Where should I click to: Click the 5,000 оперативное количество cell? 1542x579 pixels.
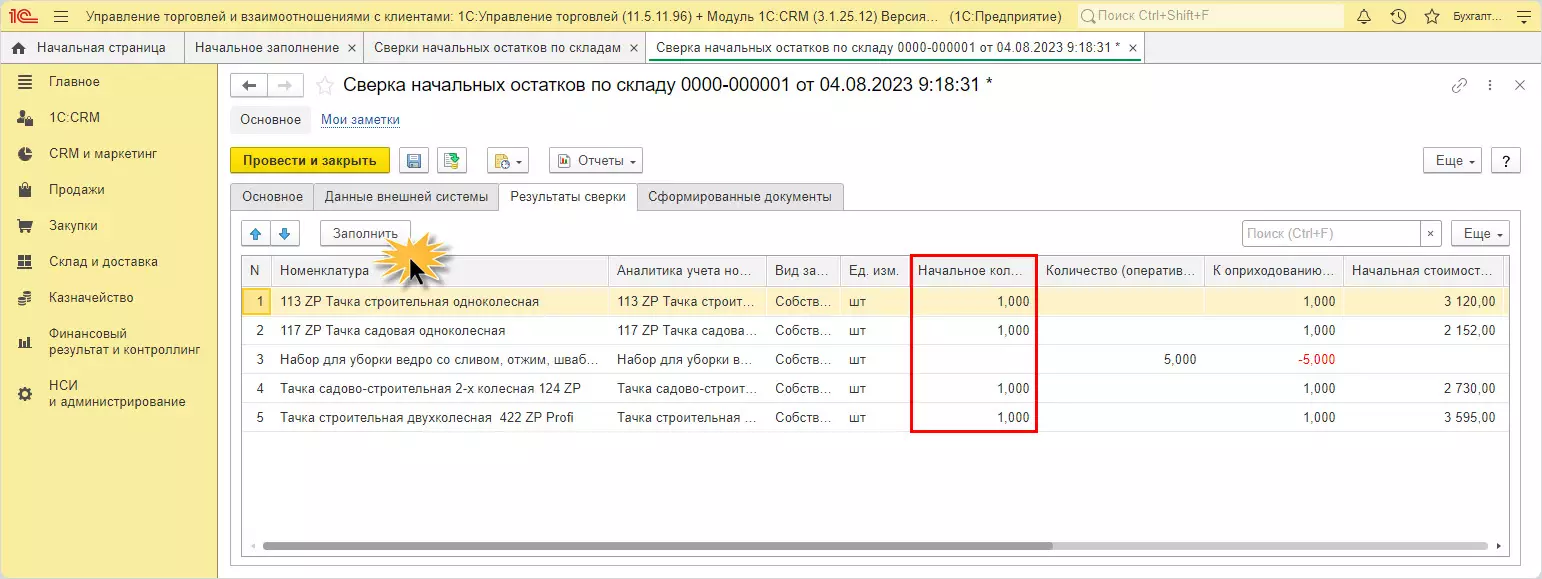pos(1120,359)
